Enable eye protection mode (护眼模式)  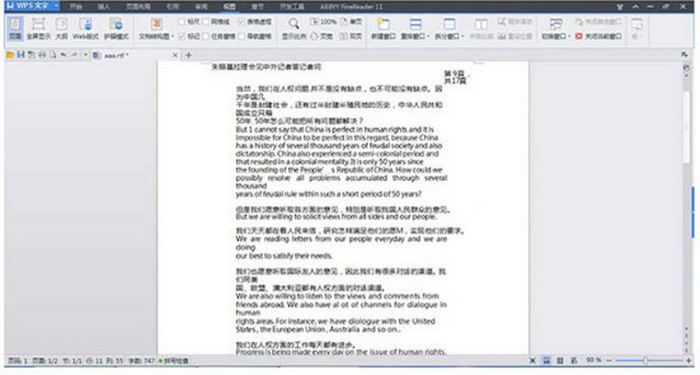click(116, 29)
